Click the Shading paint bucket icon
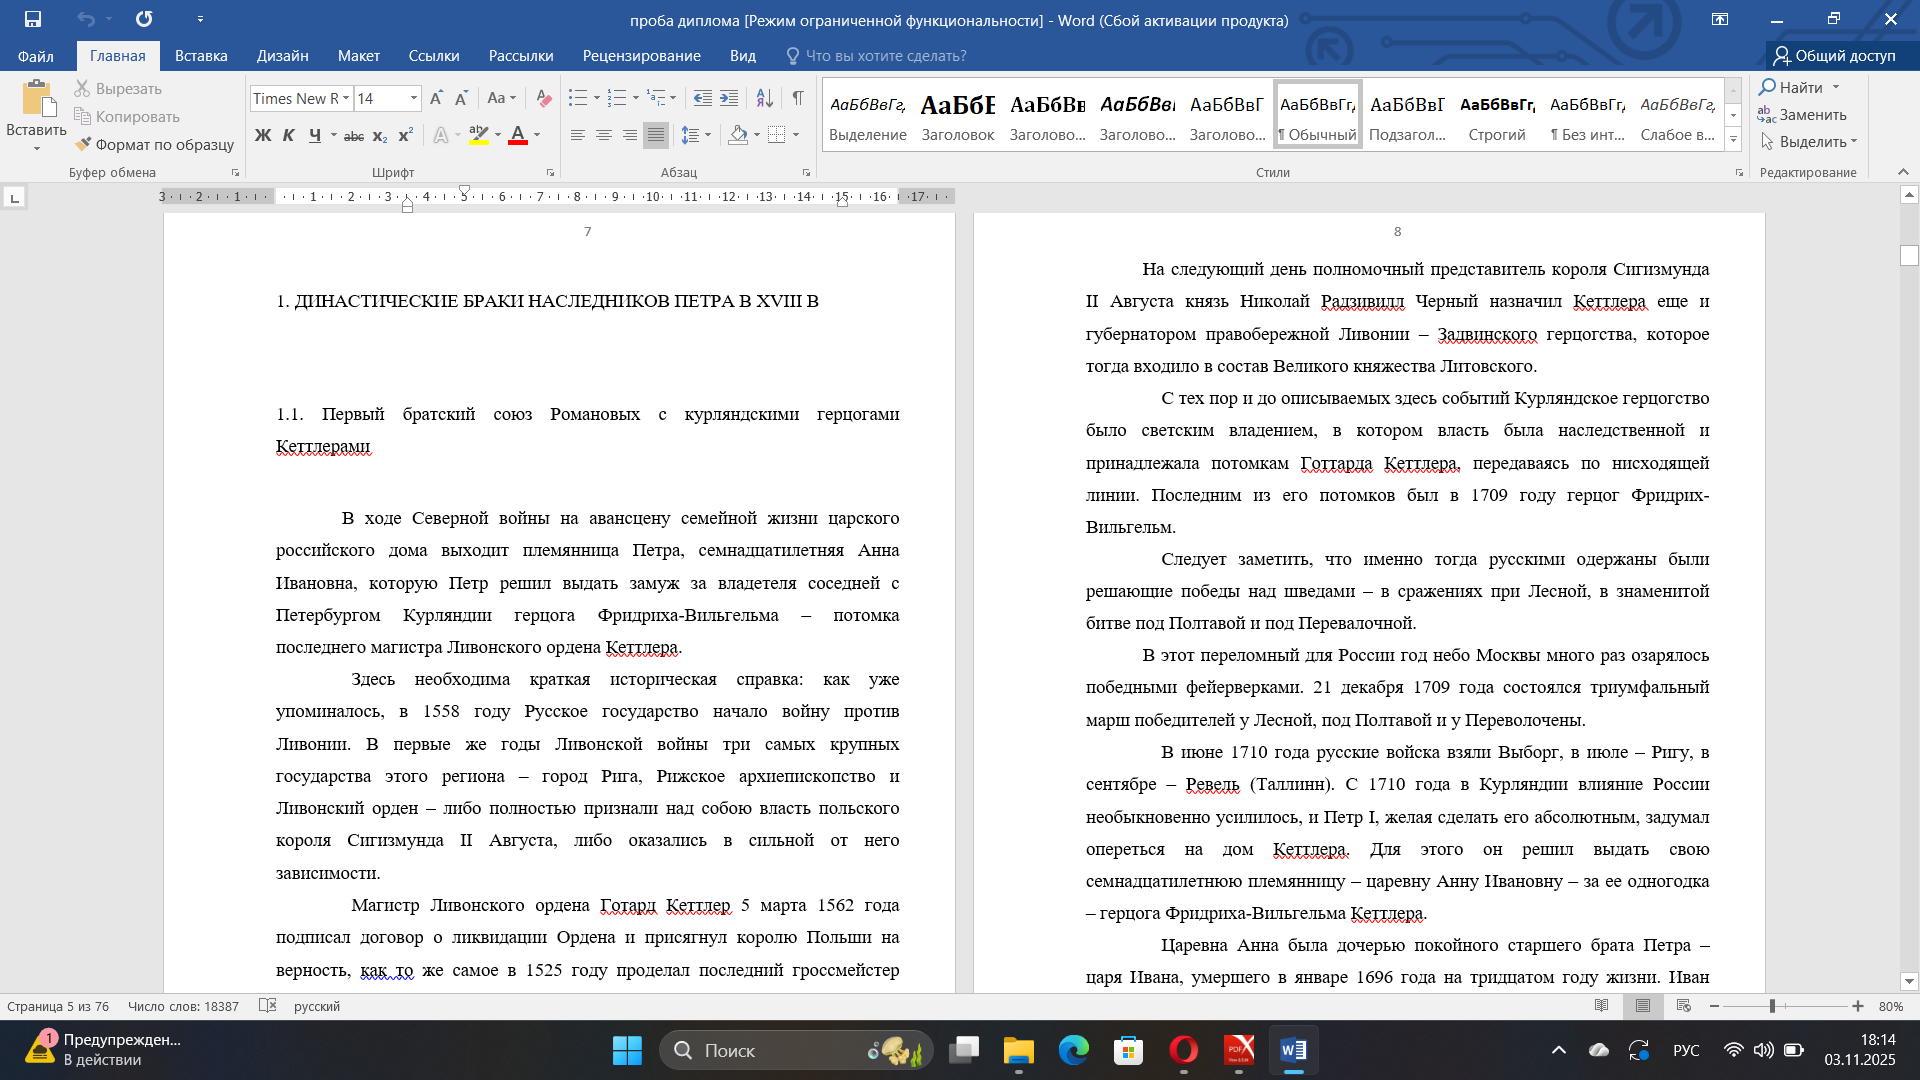The image size is (1920, 1080). 738,135
